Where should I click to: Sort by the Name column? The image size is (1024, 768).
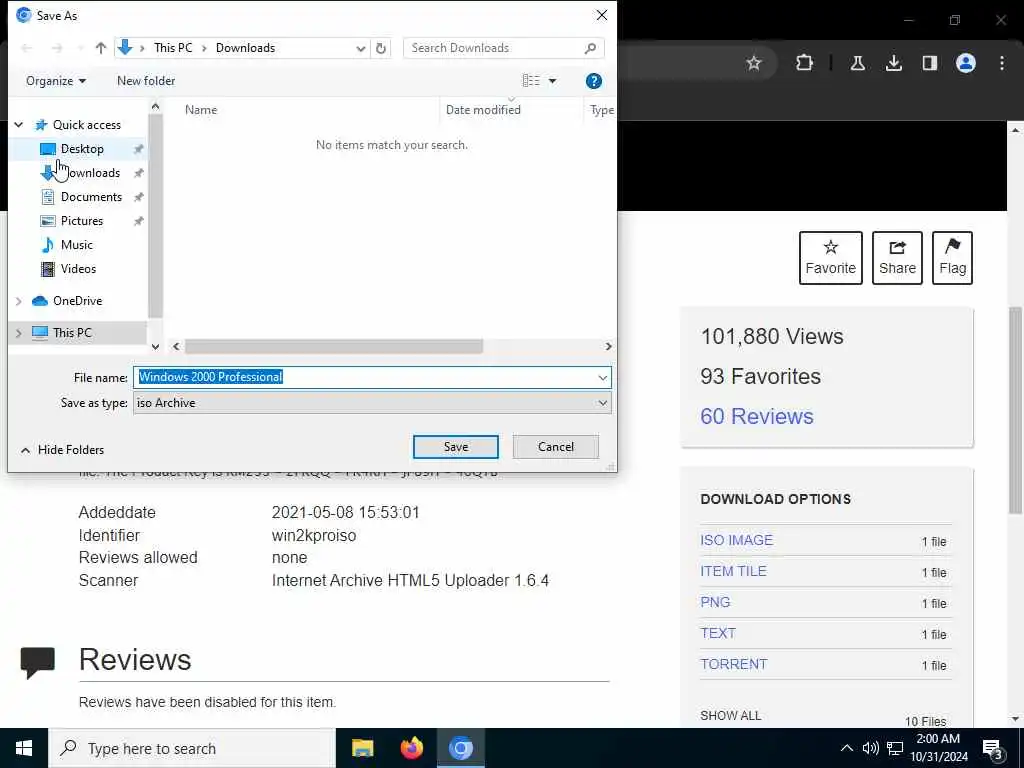point(200,110)
